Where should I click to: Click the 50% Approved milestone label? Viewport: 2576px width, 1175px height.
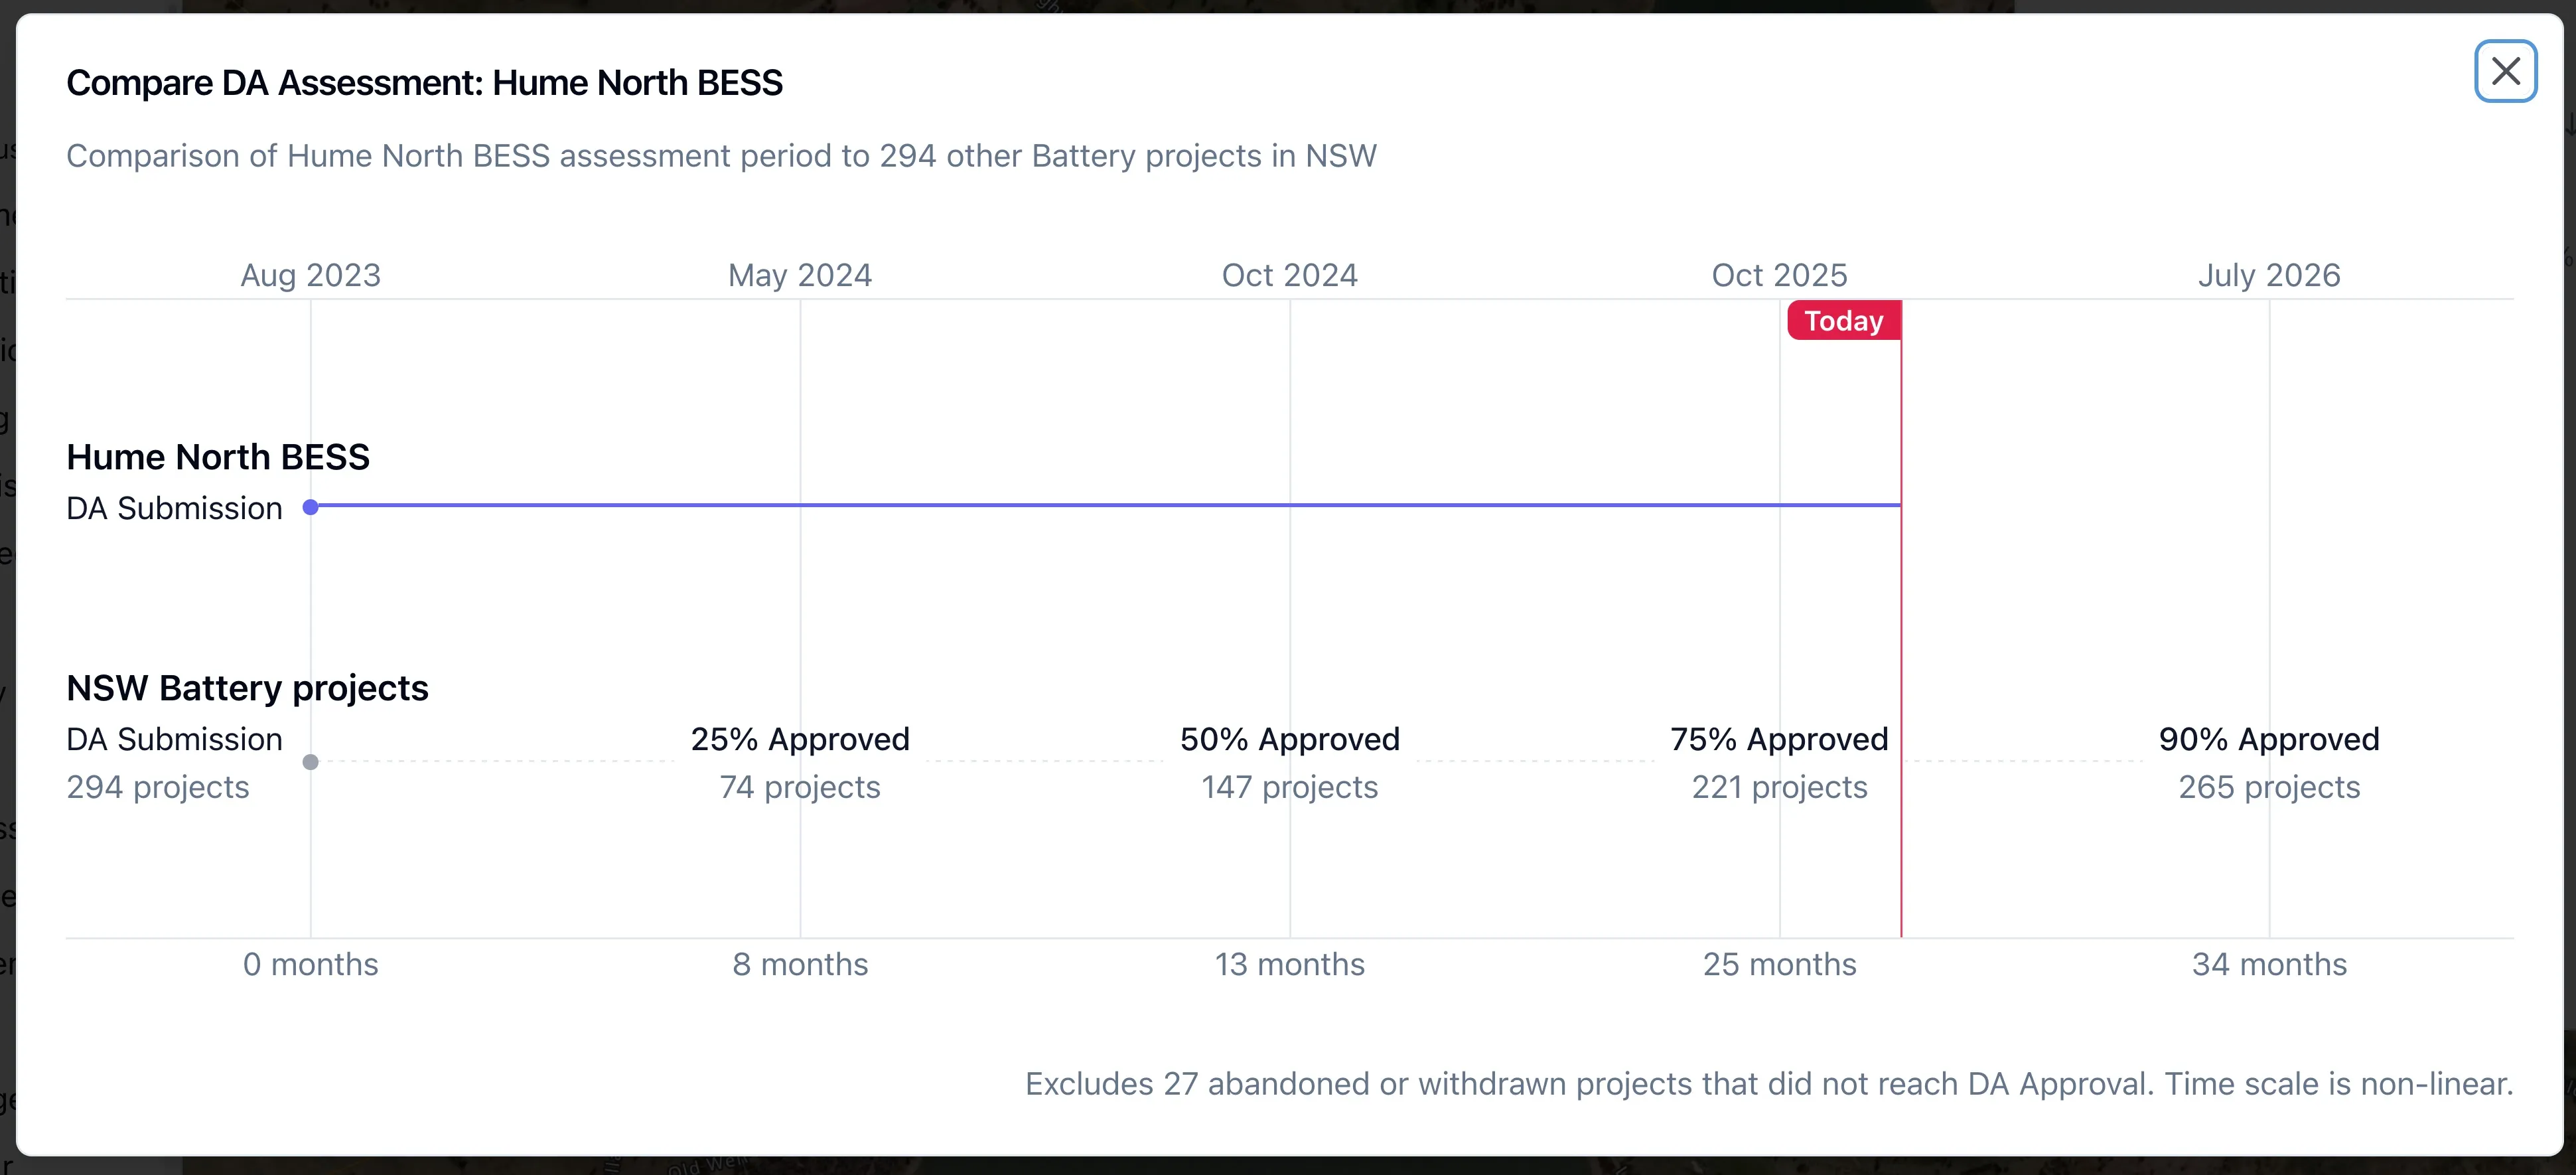point(1289,739)
